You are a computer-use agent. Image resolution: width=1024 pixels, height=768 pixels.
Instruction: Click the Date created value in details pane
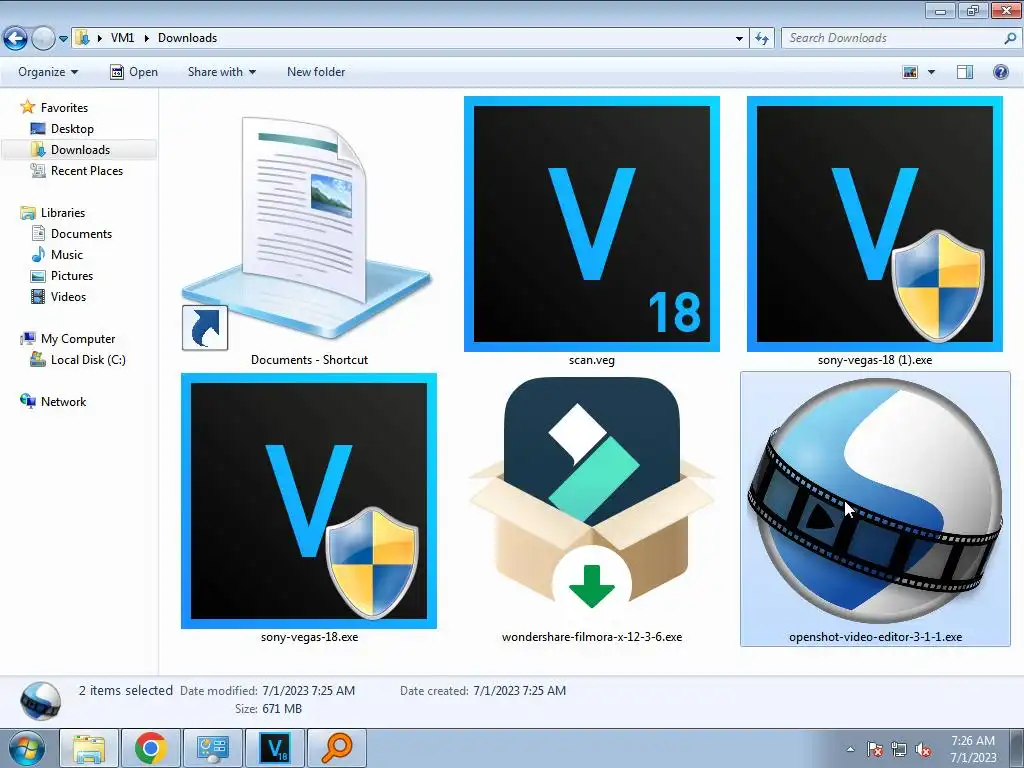tap(519, 690)
